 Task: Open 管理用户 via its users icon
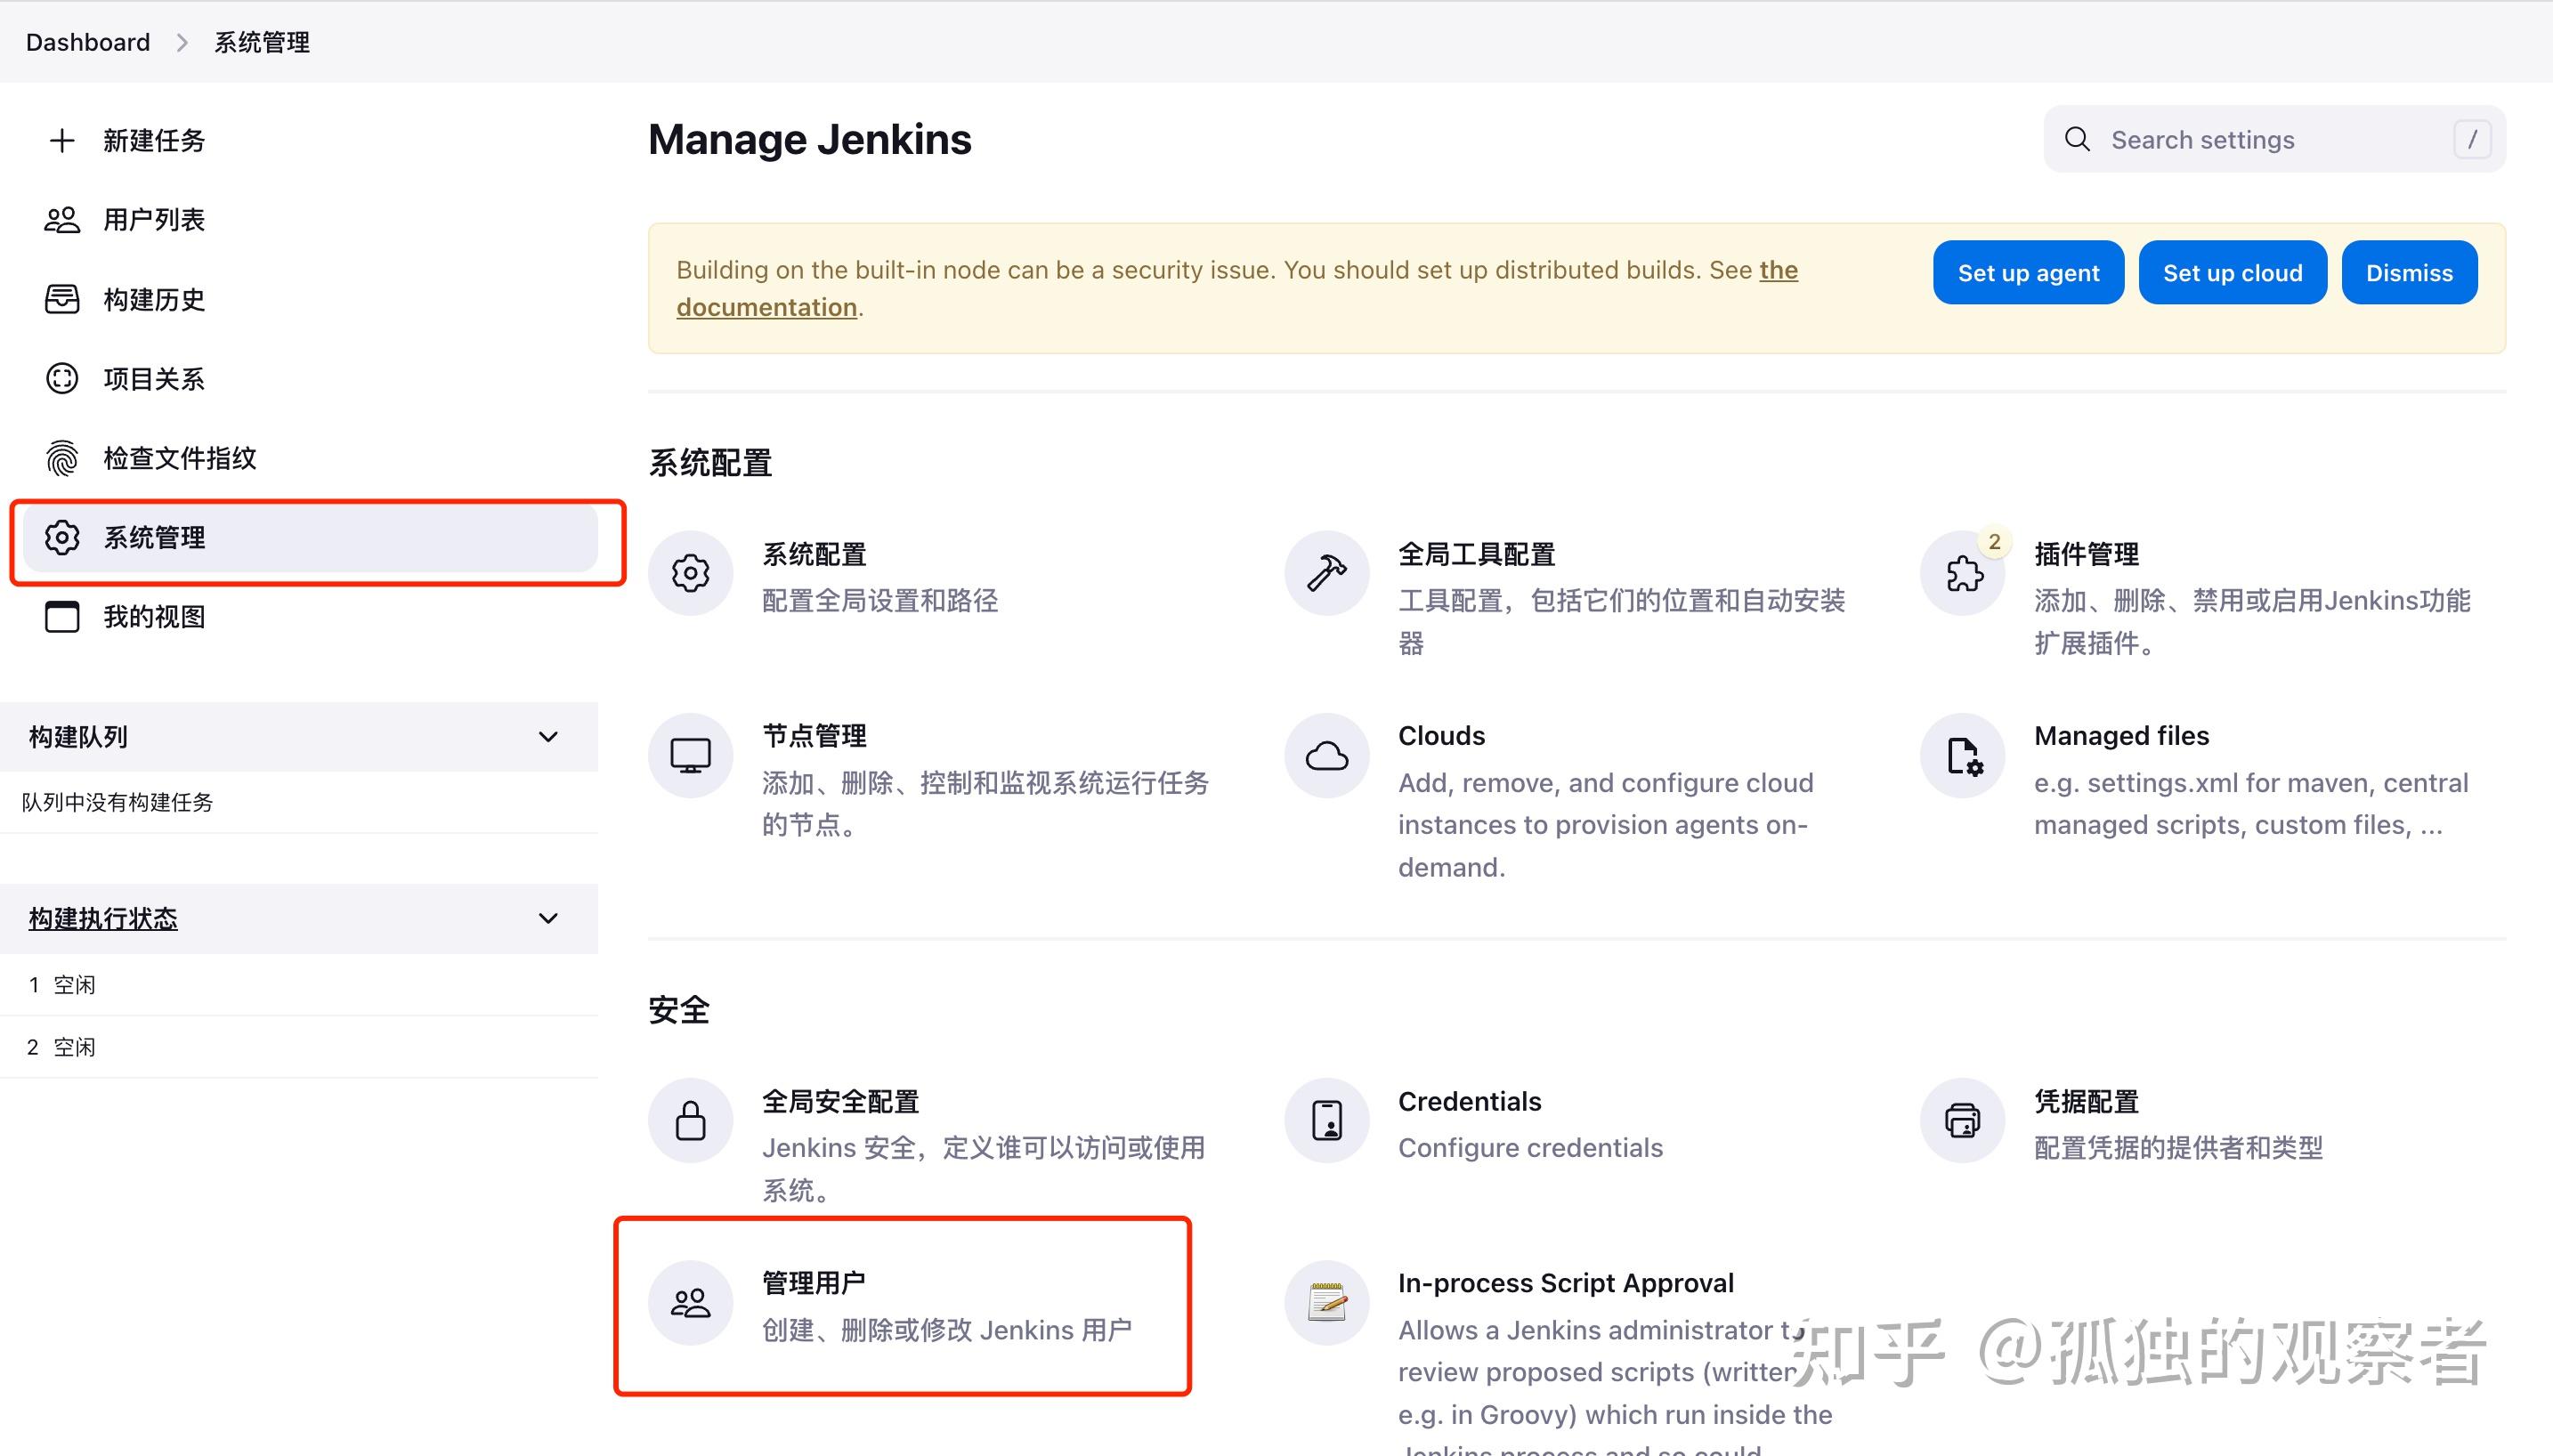(x=691, y=1302)
